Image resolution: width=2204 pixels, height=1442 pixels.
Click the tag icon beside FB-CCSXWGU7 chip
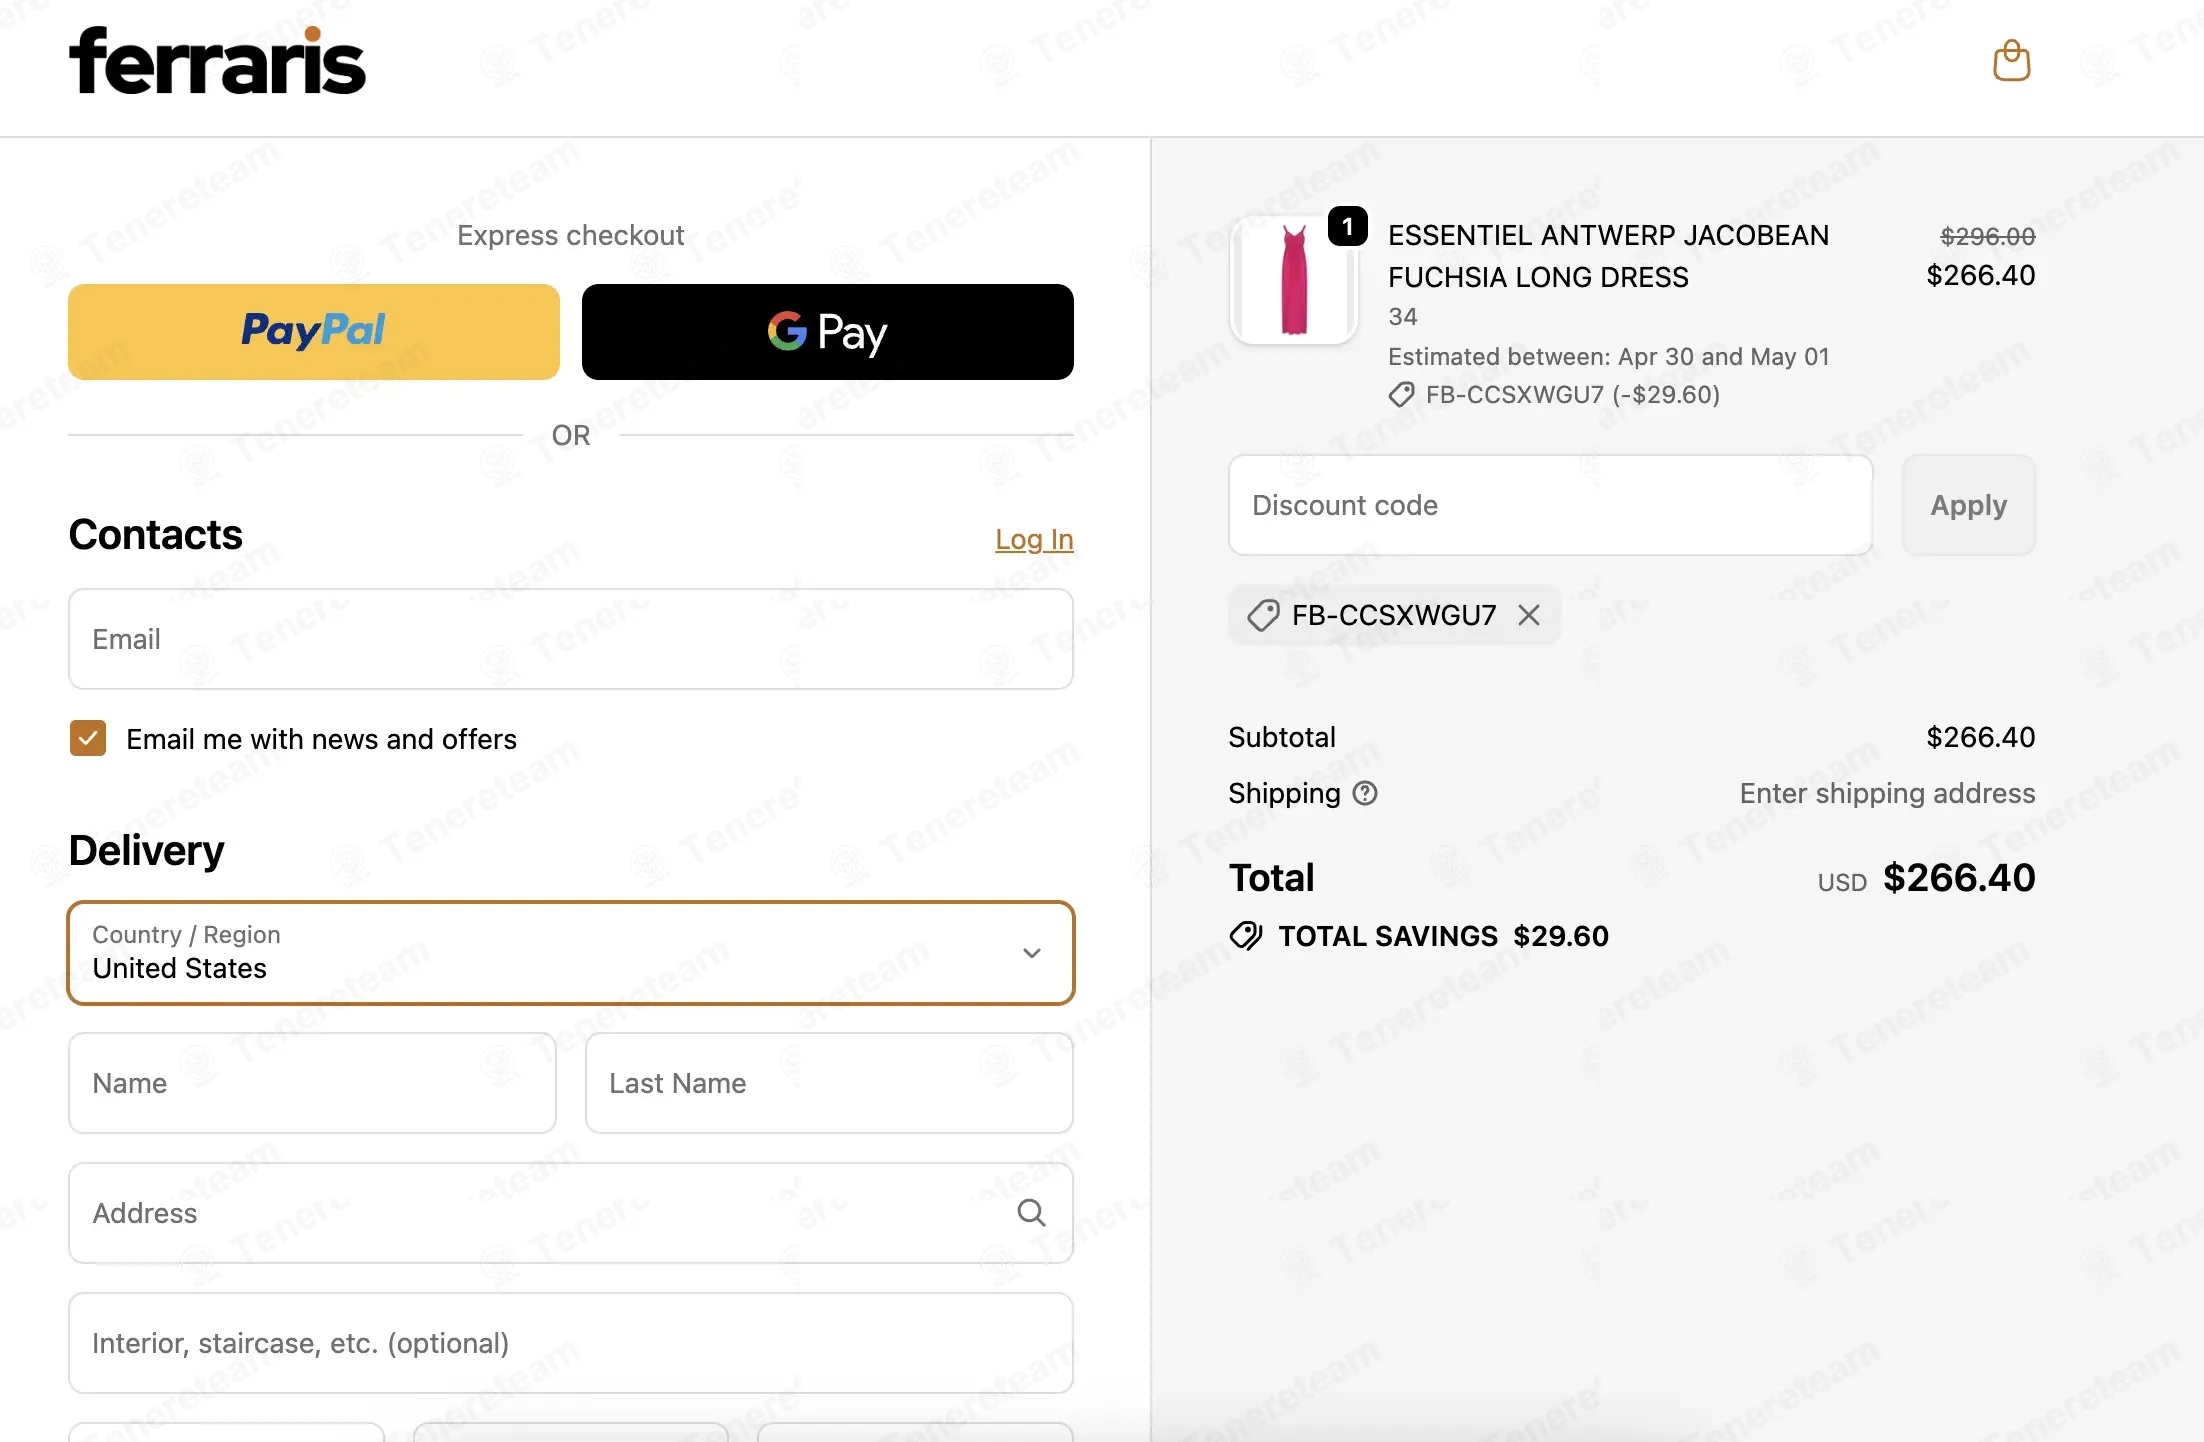pyautogui.click(x=1263, y=615)
